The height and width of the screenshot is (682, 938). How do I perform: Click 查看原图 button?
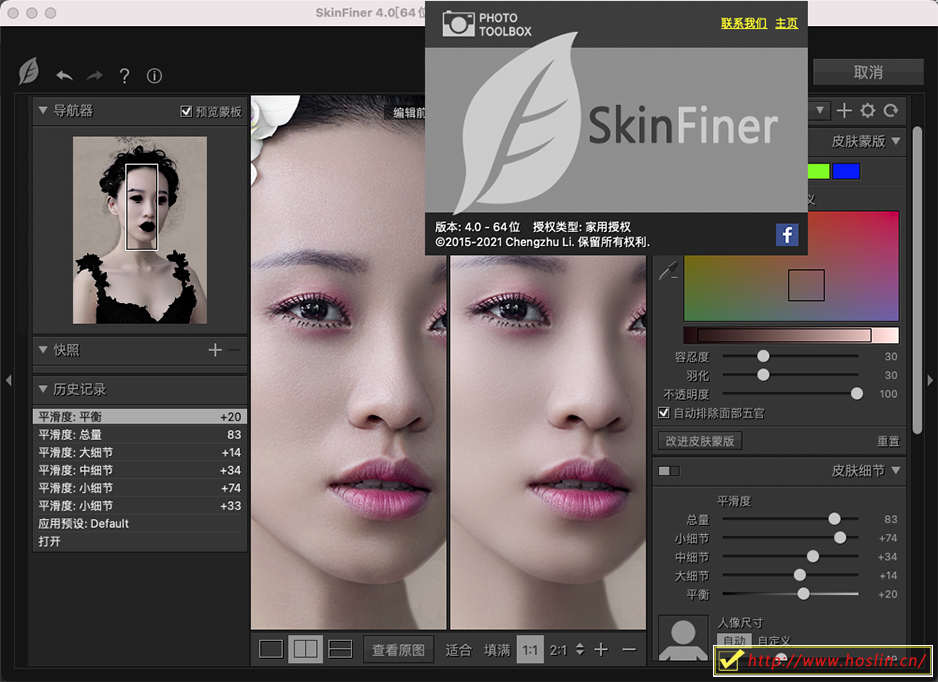398,650
